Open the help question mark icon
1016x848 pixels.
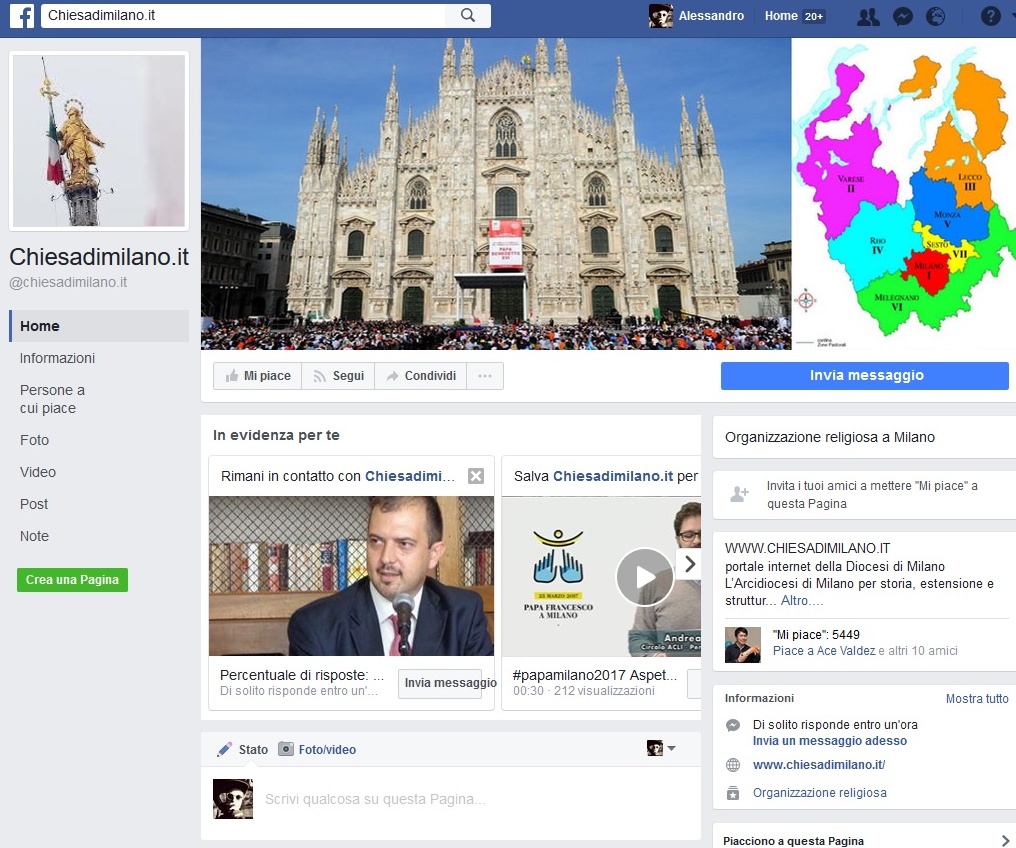990,16
